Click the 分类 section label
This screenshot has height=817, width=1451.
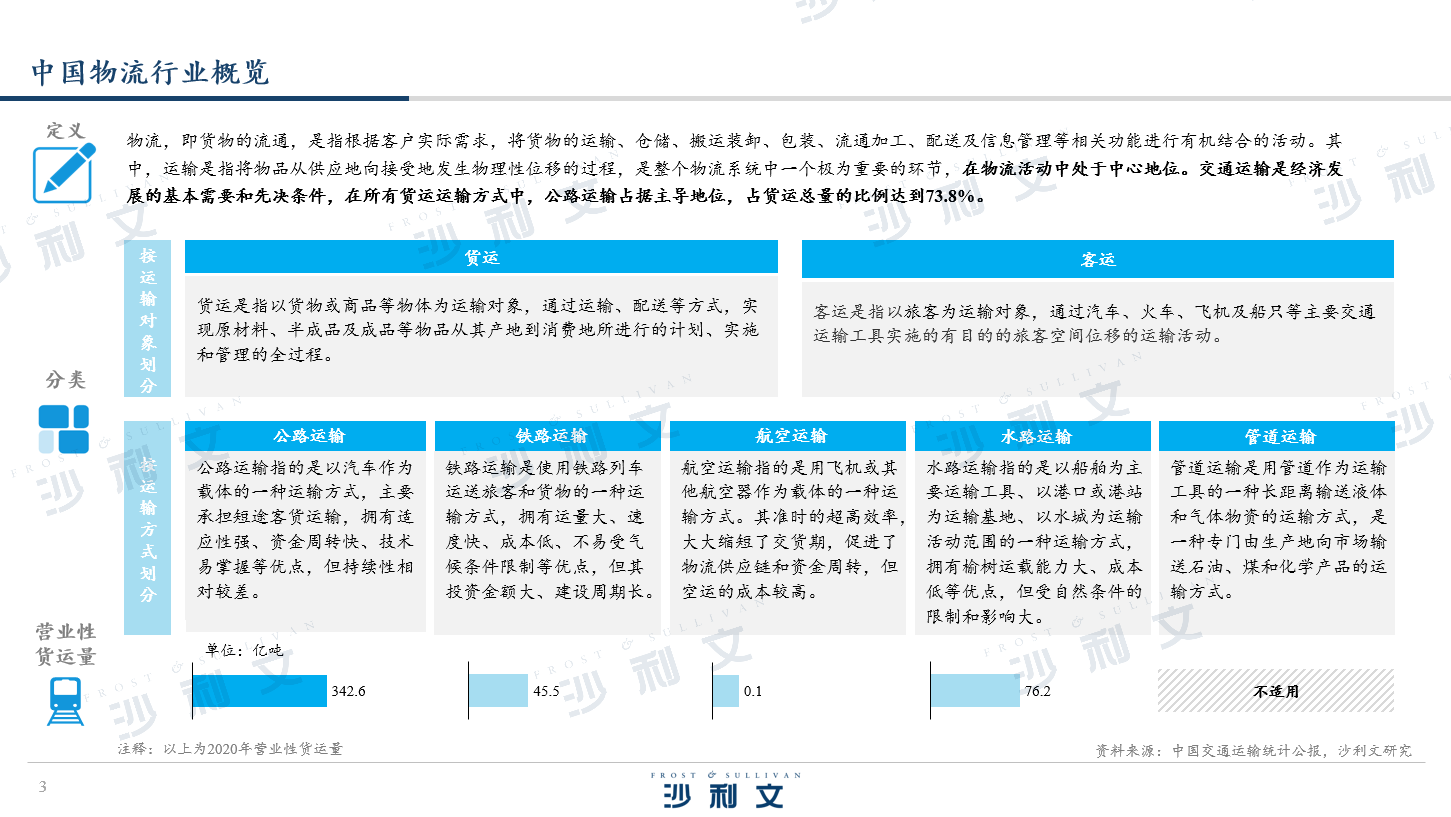[66, 380]
